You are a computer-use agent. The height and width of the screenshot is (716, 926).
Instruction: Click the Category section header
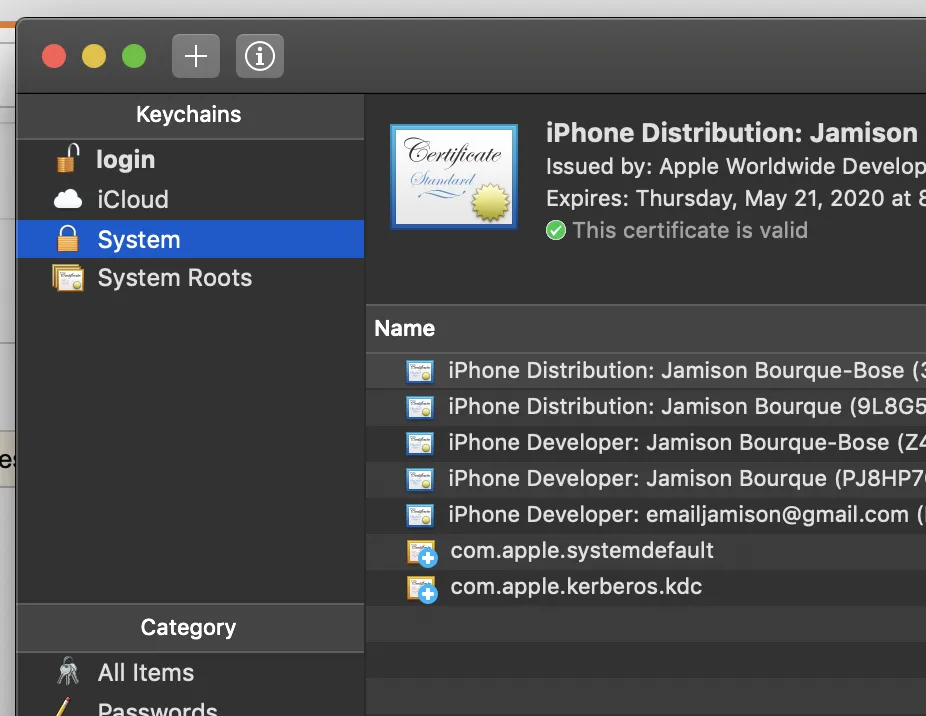coord(188,627)
